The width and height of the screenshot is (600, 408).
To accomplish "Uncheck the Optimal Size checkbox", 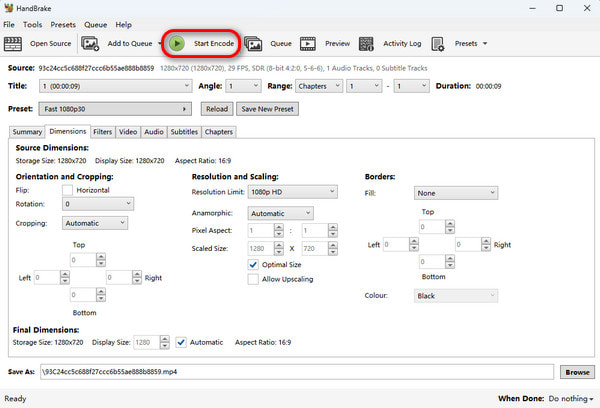I will [253, 264].
